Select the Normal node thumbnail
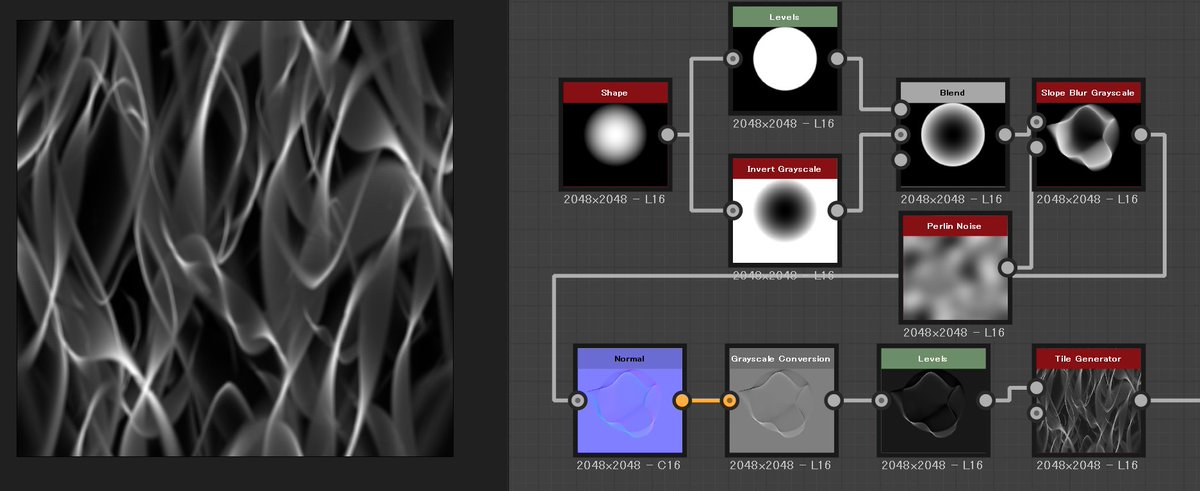The image size is (1200, 491). pyautogui.click(x=629, y=410)
